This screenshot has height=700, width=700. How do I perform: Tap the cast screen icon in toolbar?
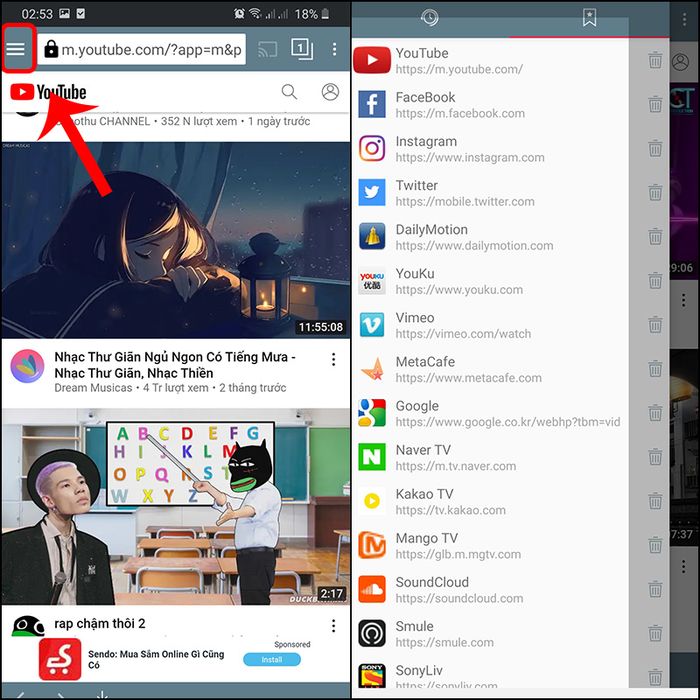(267, 49)
